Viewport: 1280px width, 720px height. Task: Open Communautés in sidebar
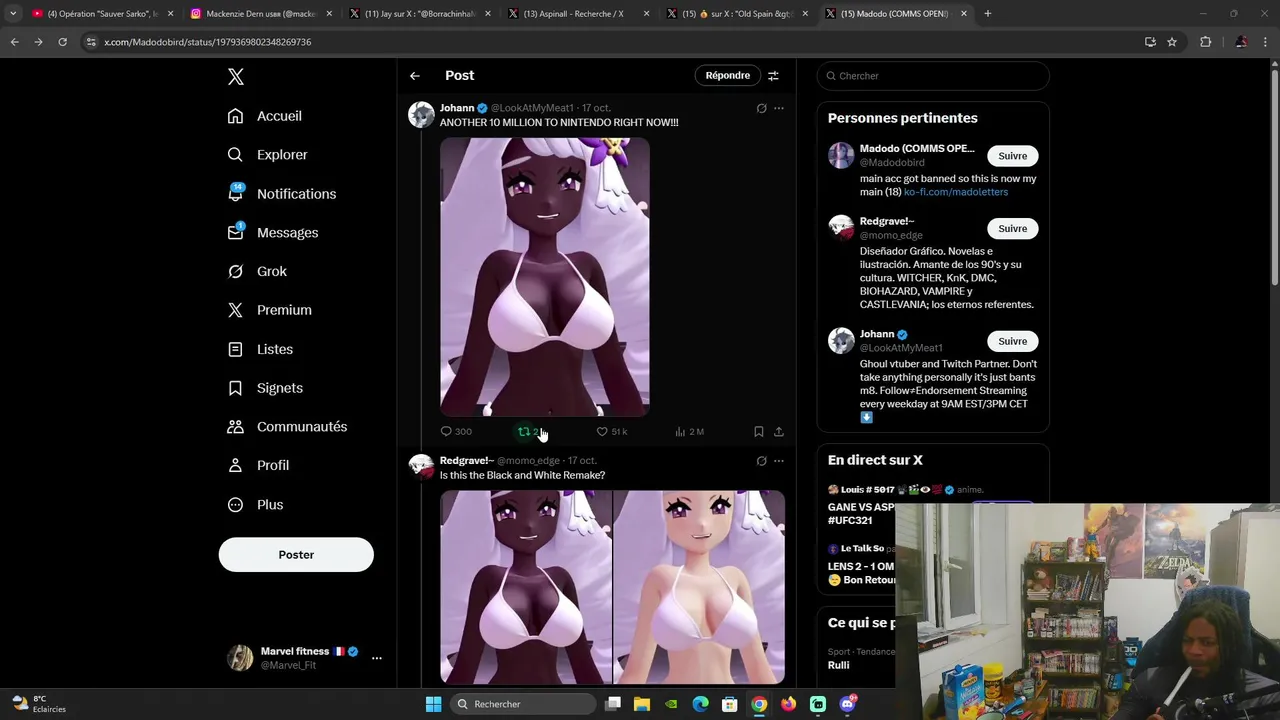pyautogui.click(x=287, y=427)
